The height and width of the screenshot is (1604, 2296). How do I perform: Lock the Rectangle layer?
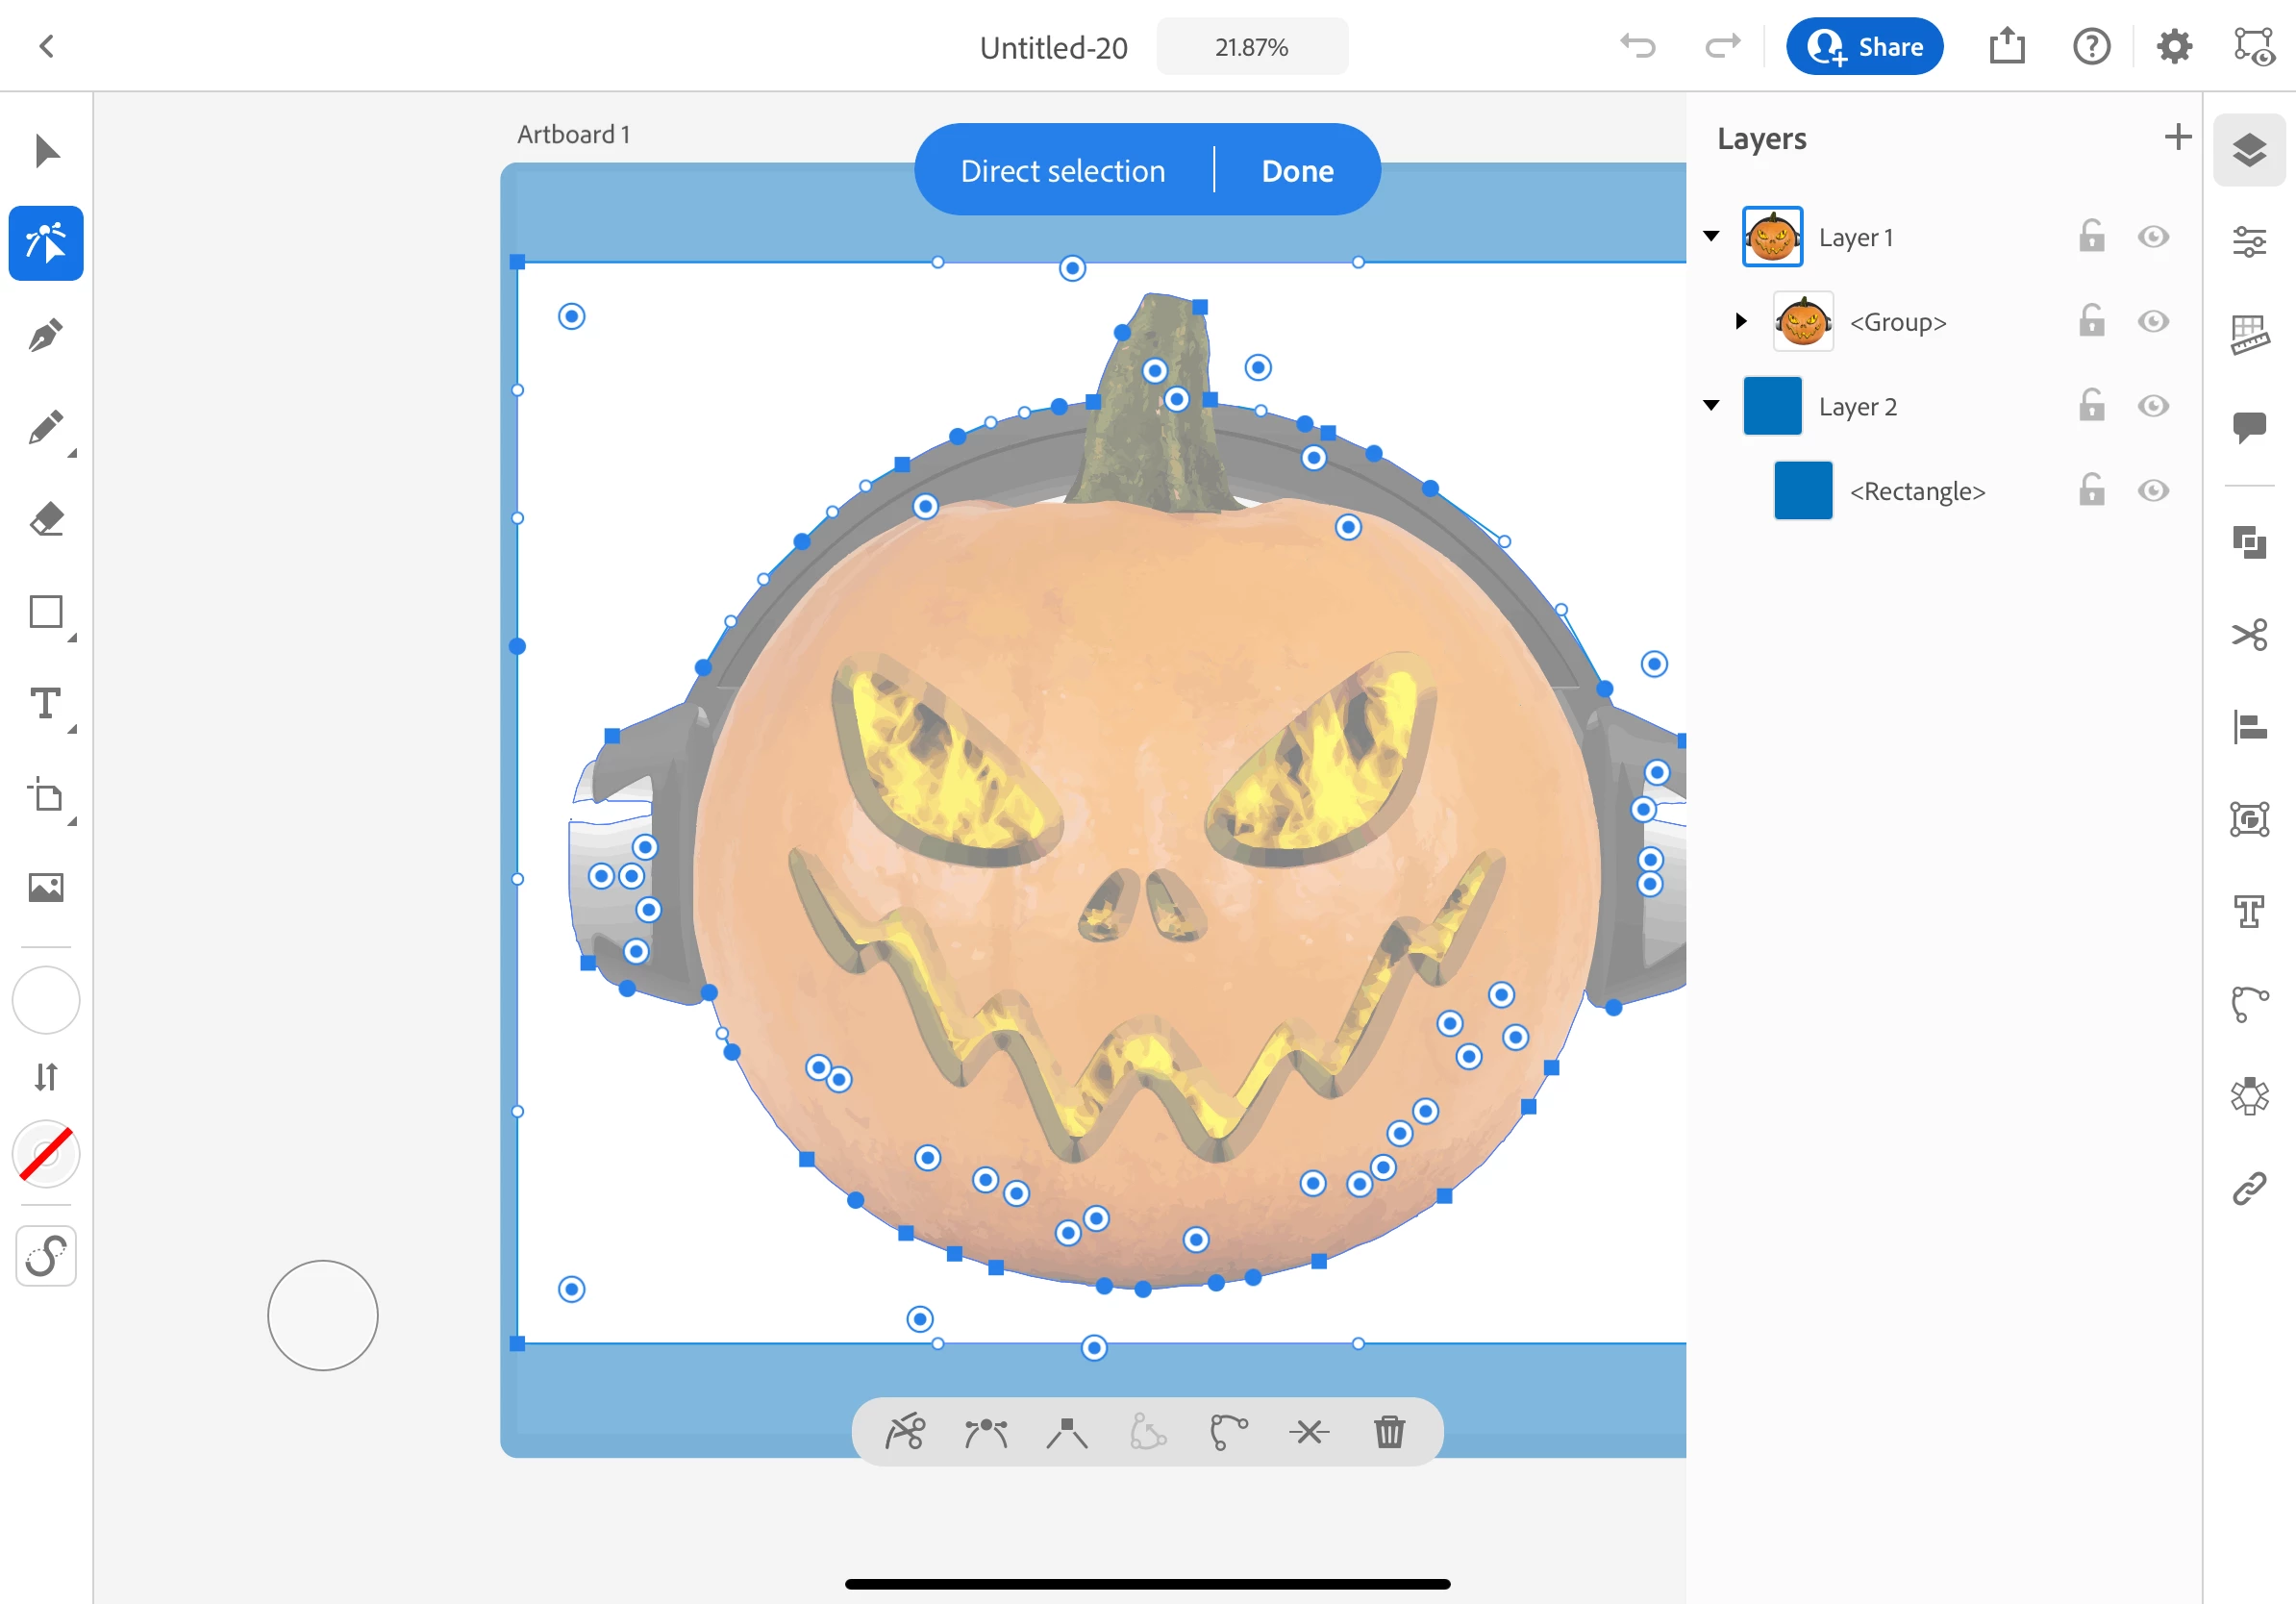2091,490
